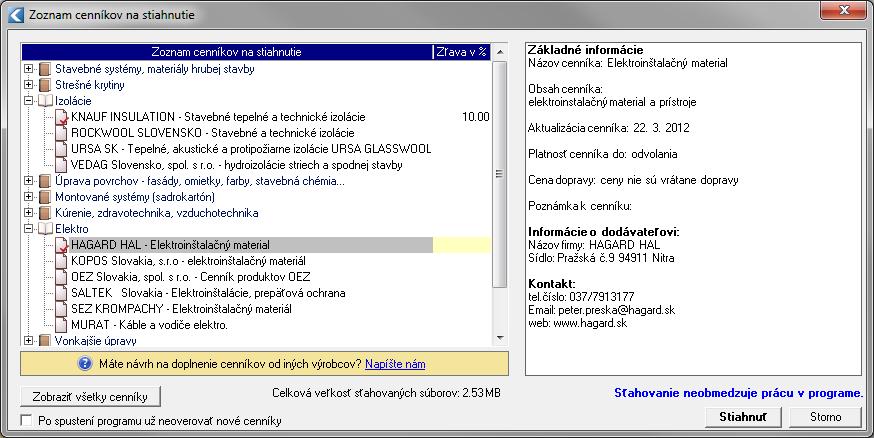
Task: Click the Stavebné systémy closed book icon
Action: [x=45, y=69]
